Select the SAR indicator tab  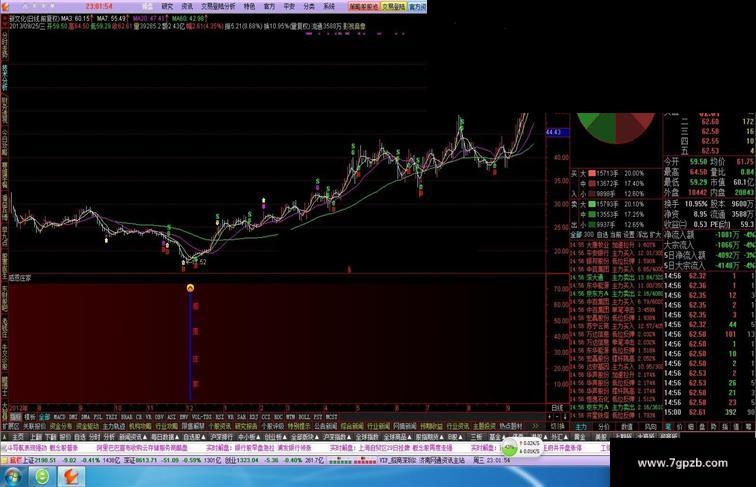coord(240,417)
